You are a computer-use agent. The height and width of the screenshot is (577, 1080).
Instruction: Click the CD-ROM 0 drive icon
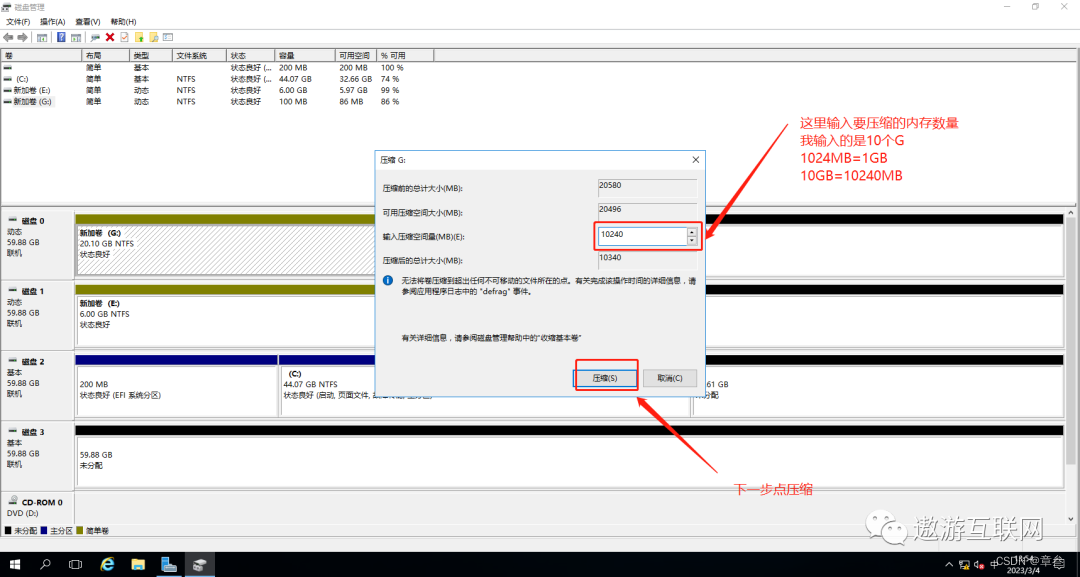[x=12, y=502]
